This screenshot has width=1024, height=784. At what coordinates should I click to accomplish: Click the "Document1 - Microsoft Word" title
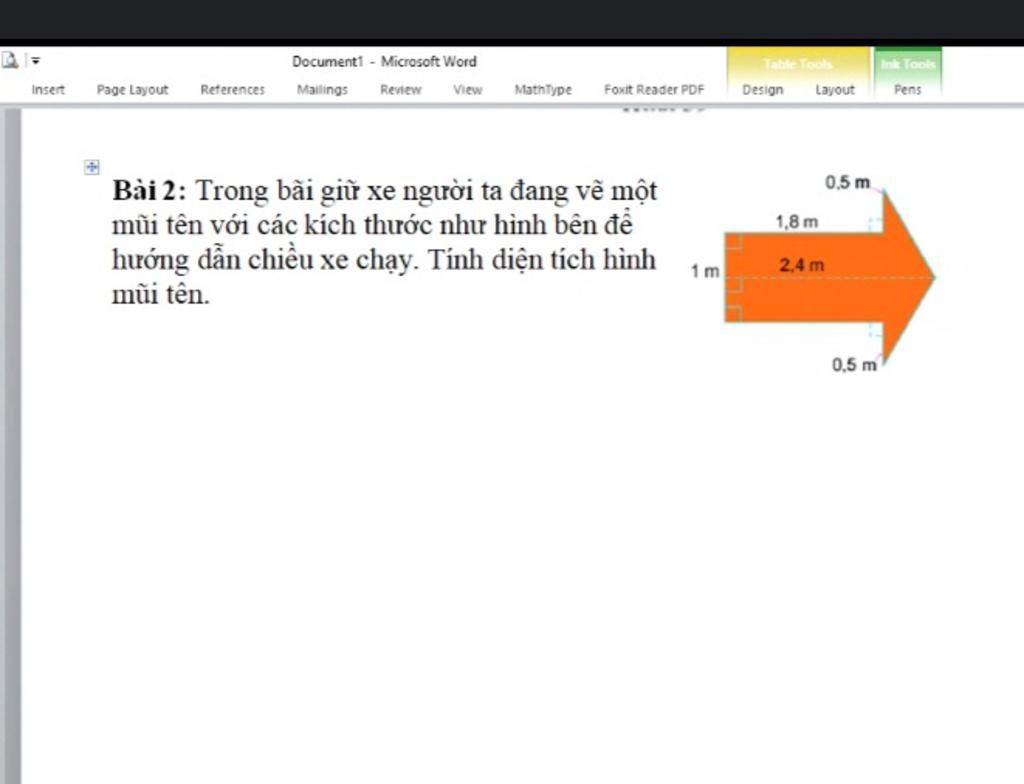[x=384, y=61]
